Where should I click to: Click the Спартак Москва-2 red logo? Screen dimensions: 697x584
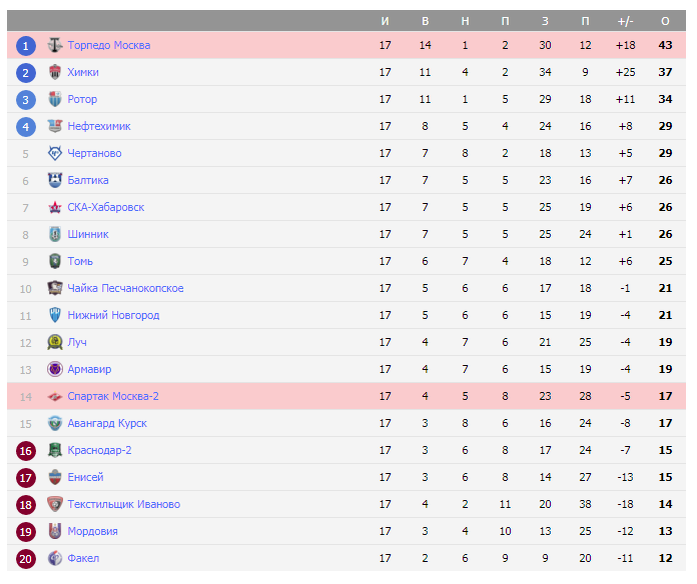[x=55, y=396]
